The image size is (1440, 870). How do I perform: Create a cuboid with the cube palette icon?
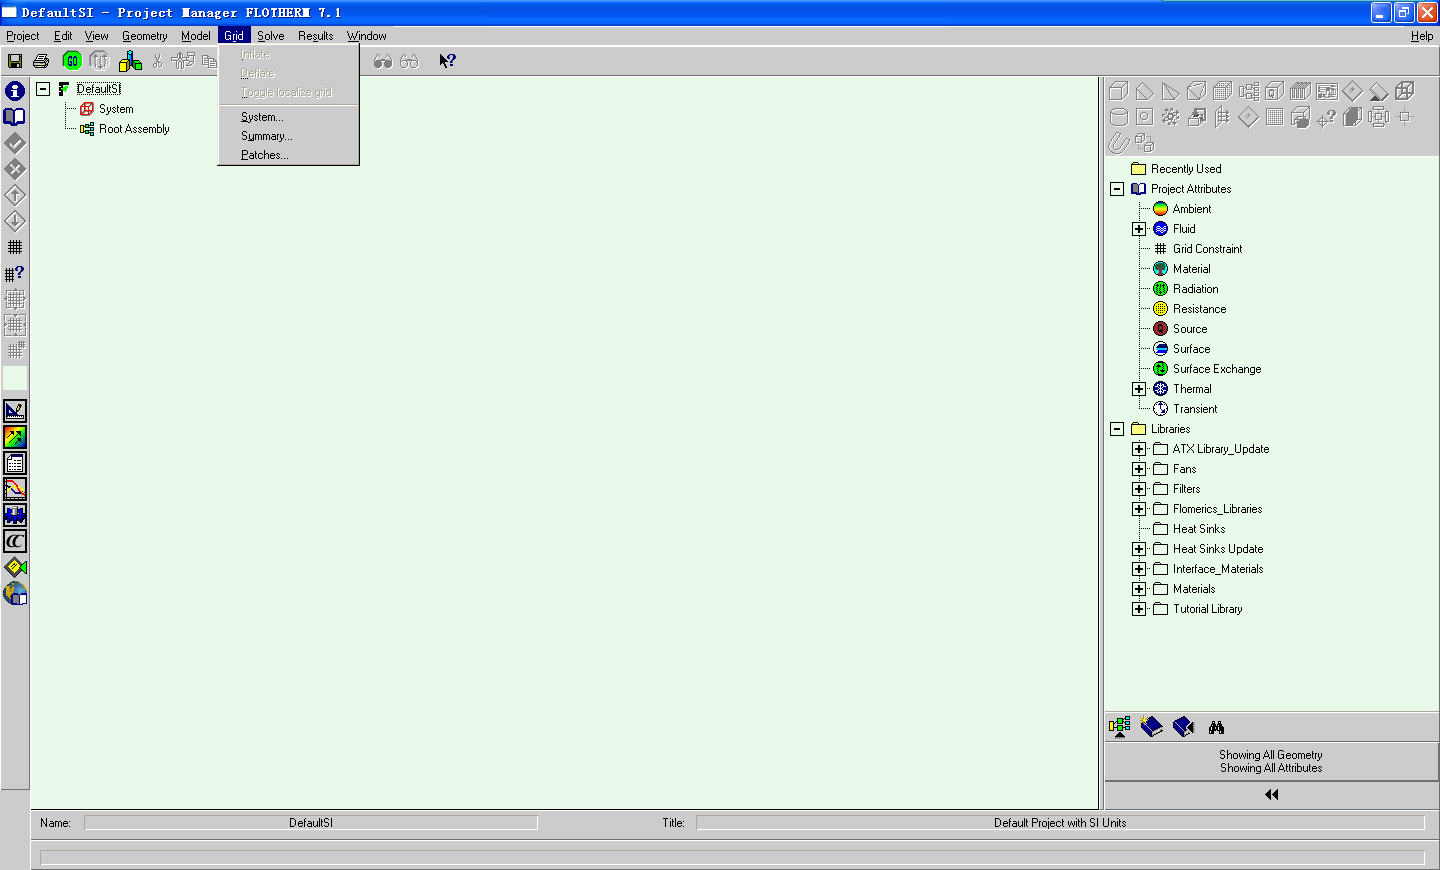tap(1119, 91)
